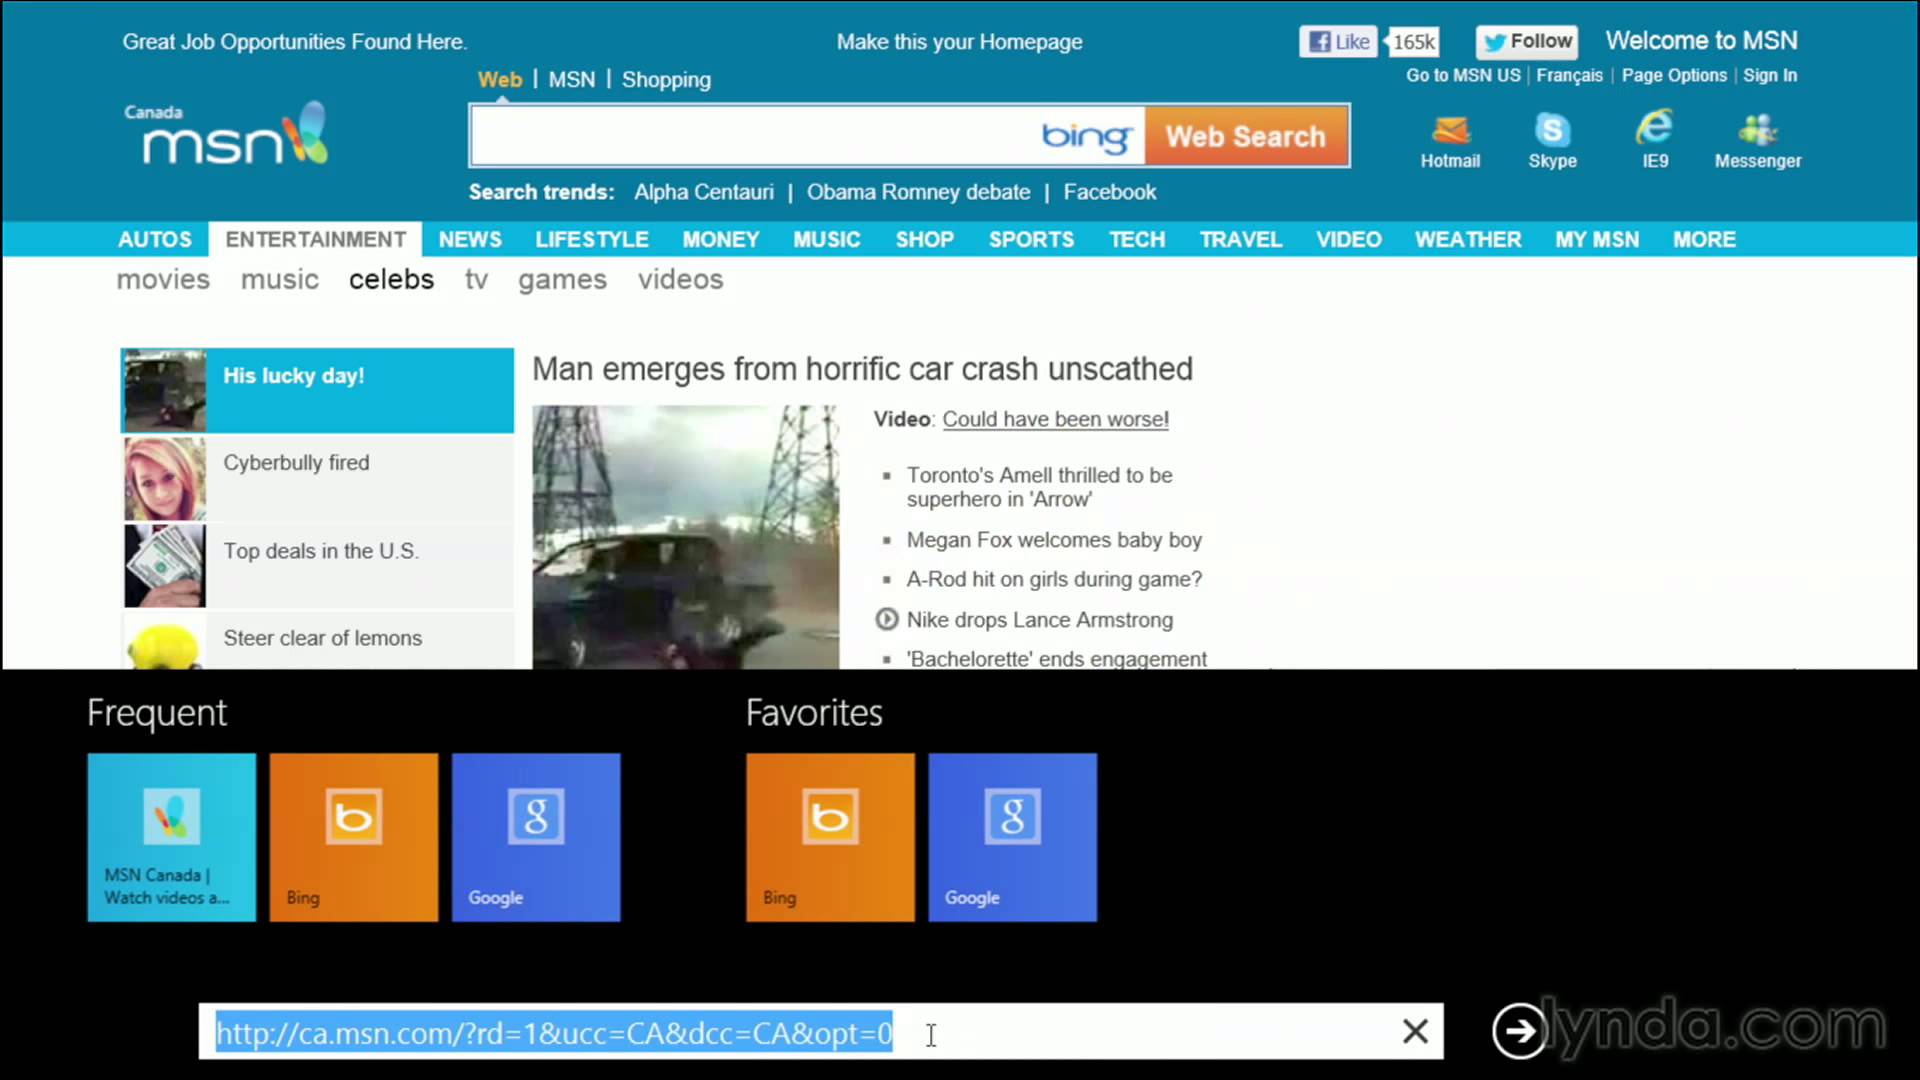Image resolution: width=1920 pixels, height=1080 pixels.
Task: Clear the address bar with X
Action: 1415,1031
